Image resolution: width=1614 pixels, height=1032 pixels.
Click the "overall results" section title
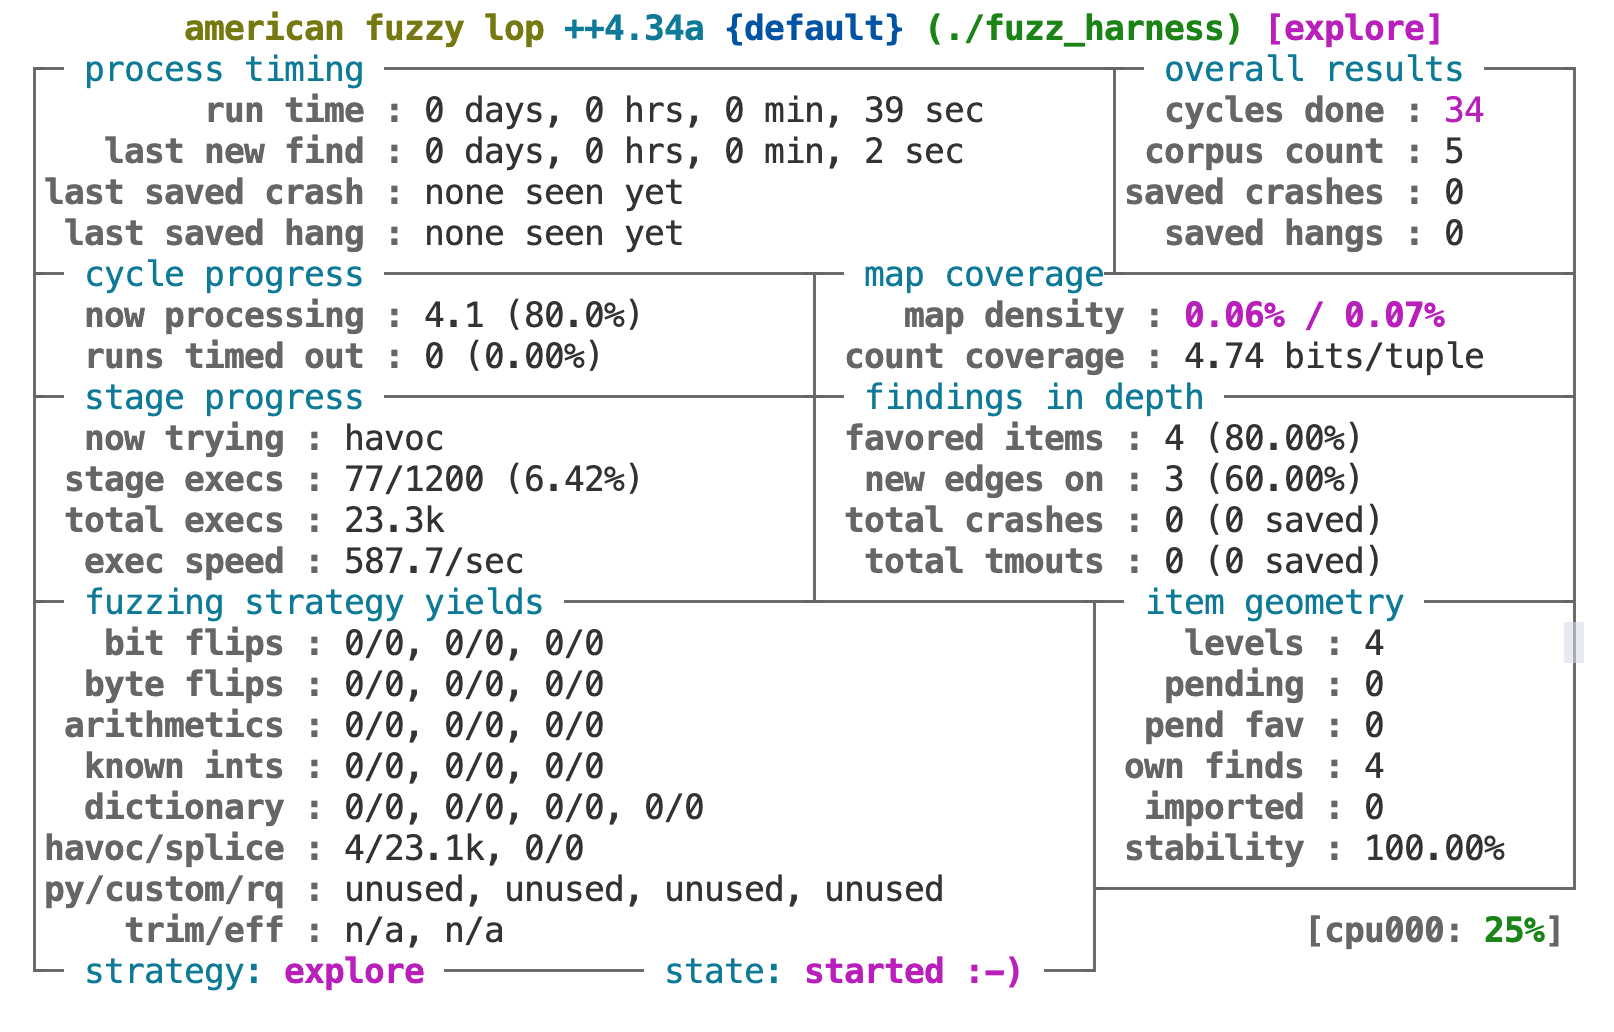point(1313,70)
